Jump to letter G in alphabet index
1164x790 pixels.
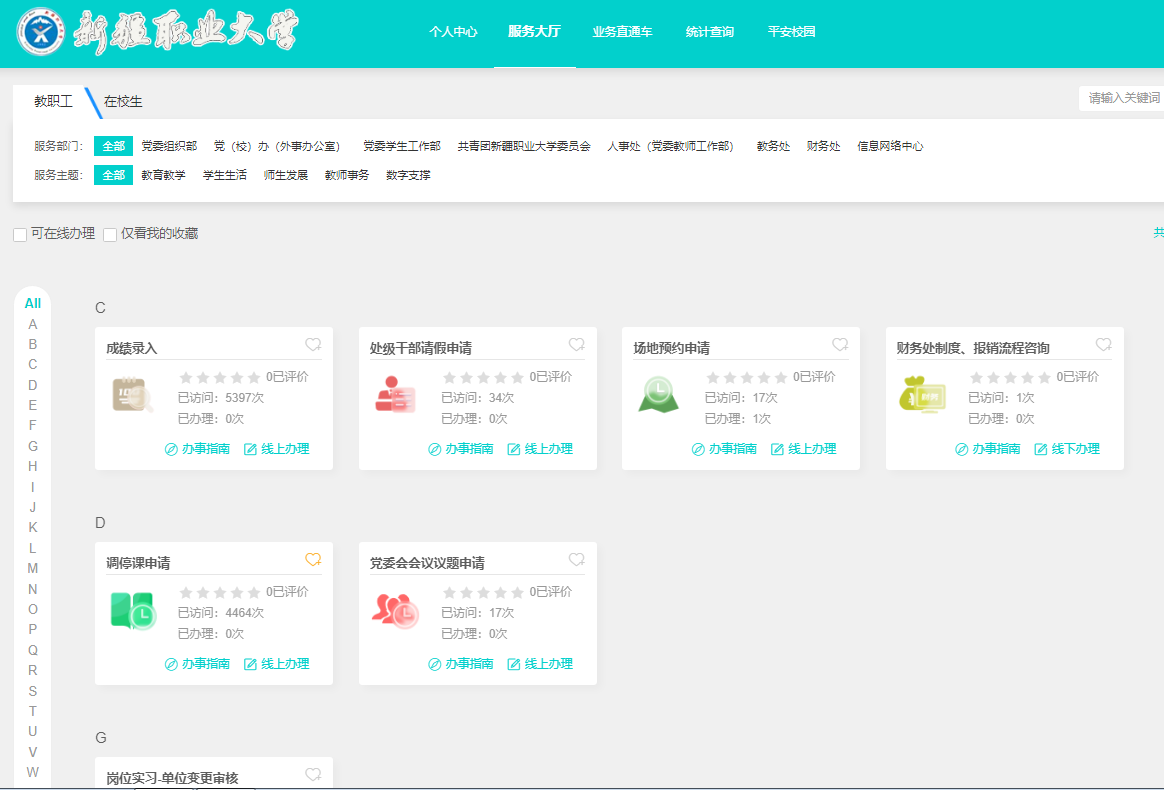pos(33,446)
